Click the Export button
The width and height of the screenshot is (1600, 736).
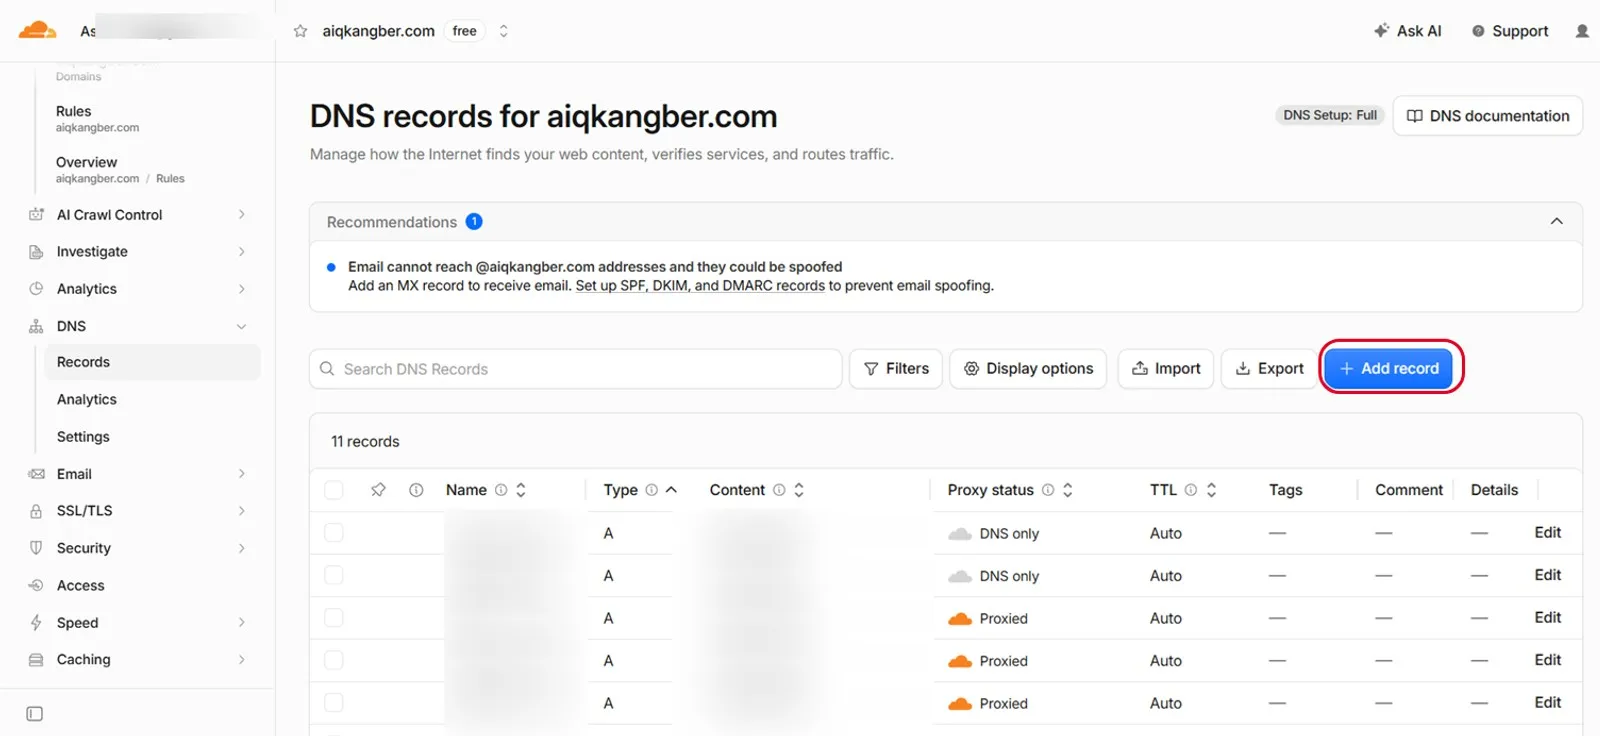pos(1269,369)
